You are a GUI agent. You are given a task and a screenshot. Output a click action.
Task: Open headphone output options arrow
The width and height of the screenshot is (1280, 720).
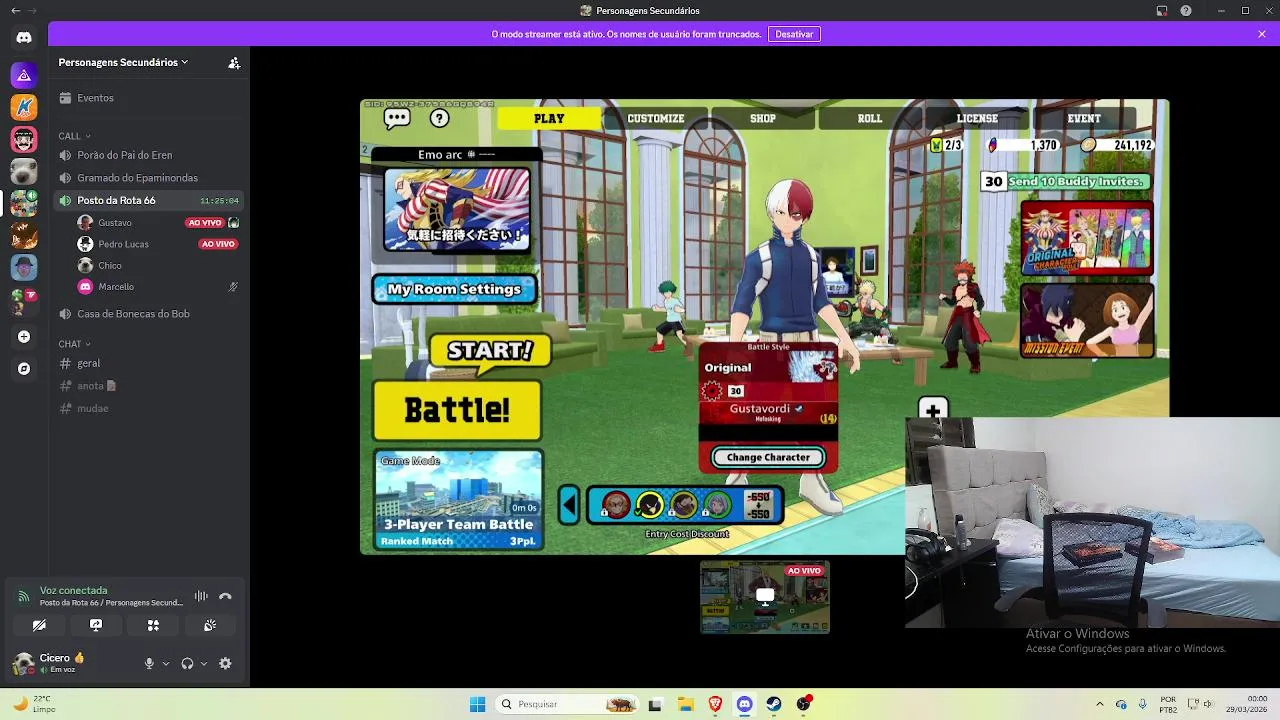(x=204, y=663)
